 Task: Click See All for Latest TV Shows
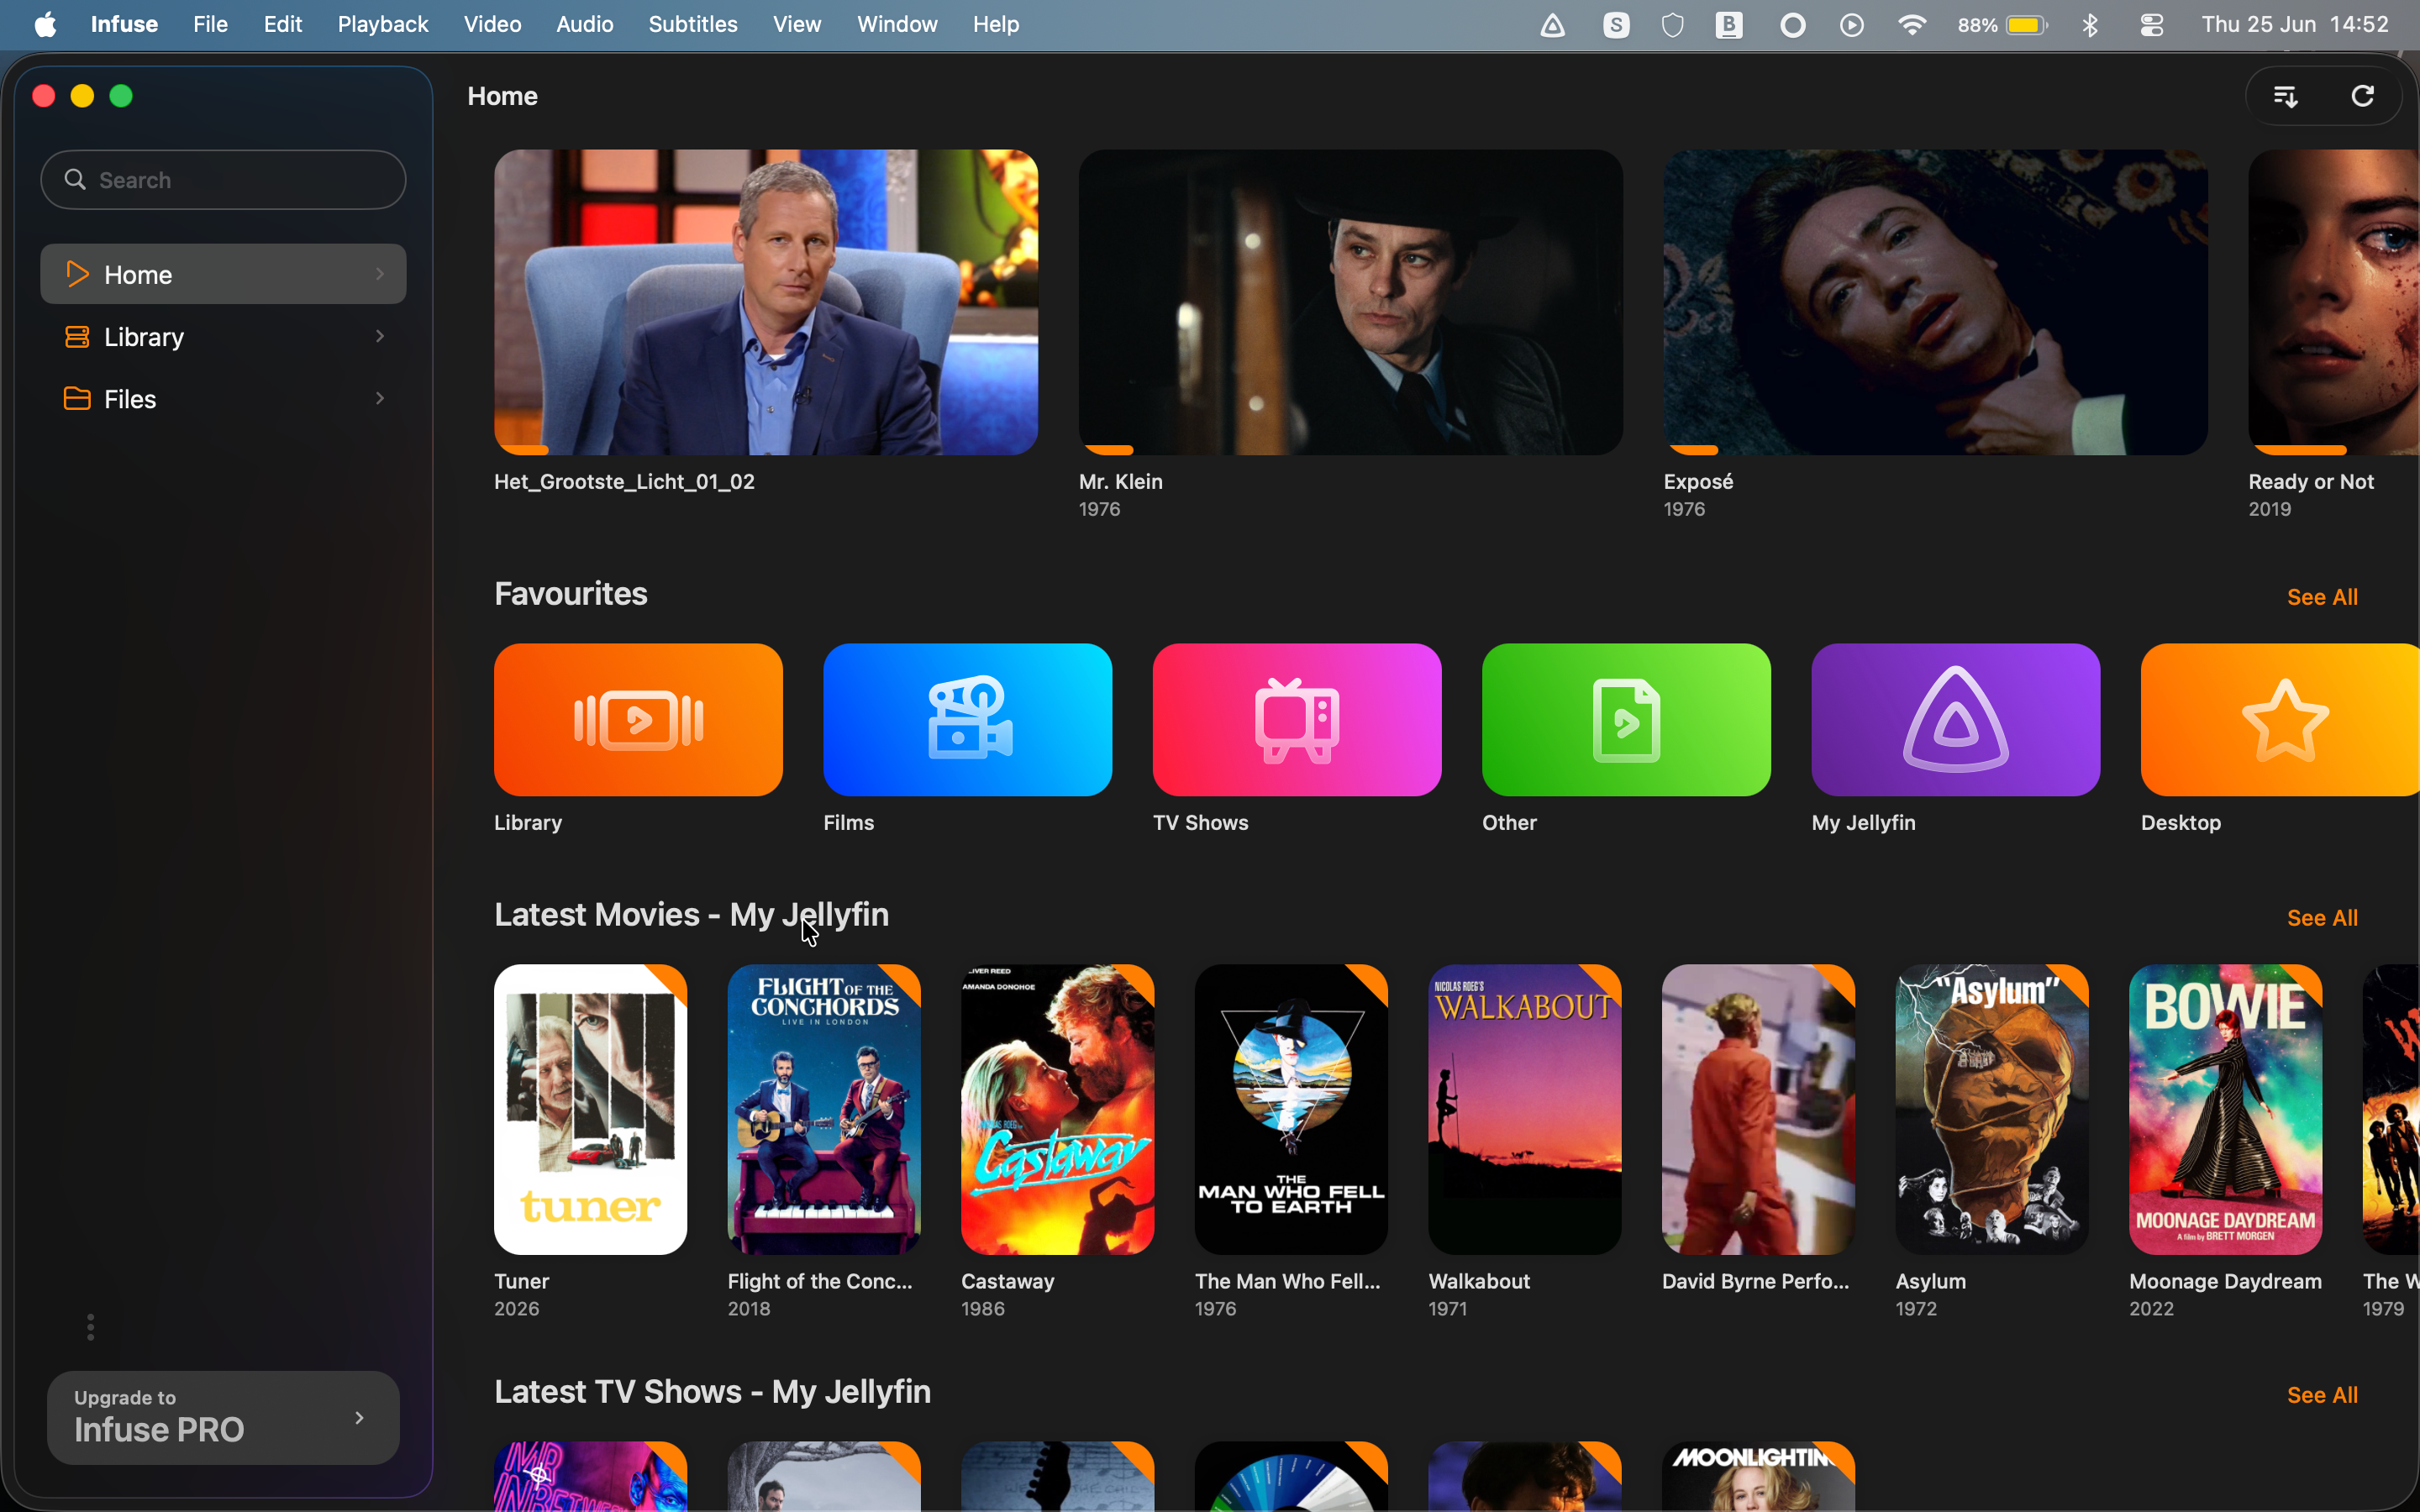coord(2322,1395)
